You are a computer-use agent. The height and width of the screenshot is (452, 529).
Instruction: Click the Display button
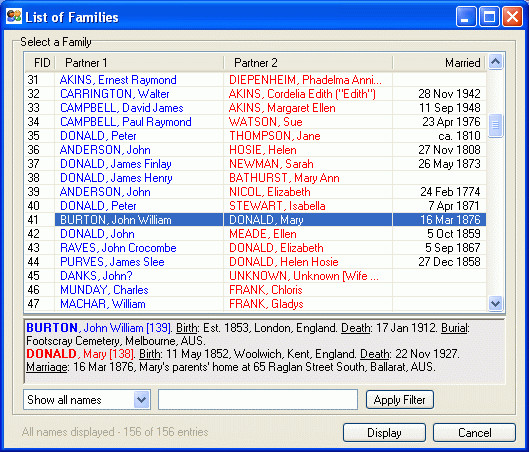[384, 432]
